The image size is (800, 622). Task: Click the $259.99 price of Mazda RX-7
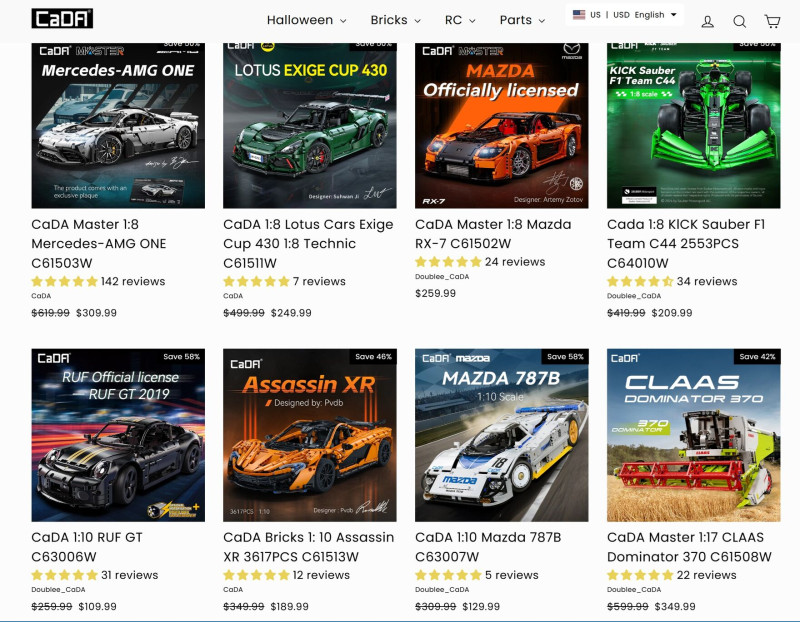pos(435,293)
